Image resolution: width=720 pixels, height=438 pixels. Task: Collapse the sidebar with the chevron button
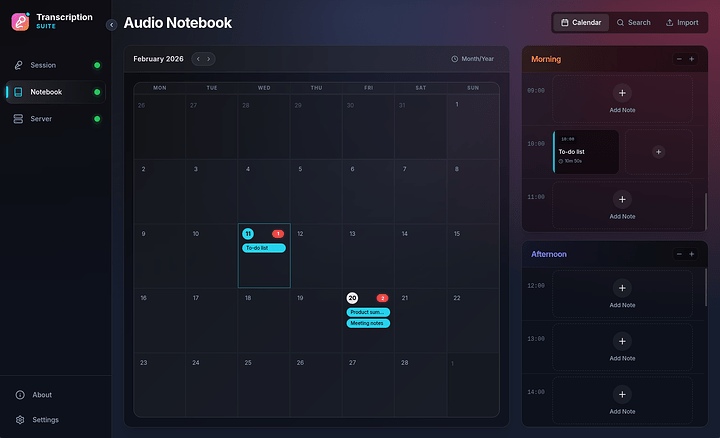pyautogui.click(x=112, y=25)
